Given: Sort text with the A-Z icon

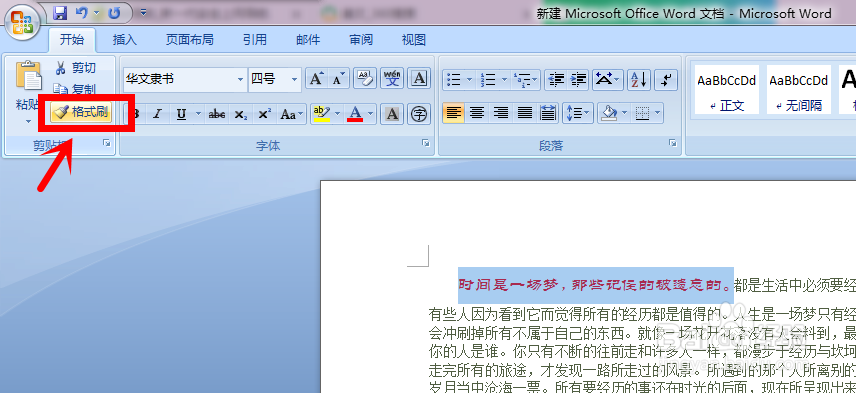Looking at the screenshot, I should 638,80.
